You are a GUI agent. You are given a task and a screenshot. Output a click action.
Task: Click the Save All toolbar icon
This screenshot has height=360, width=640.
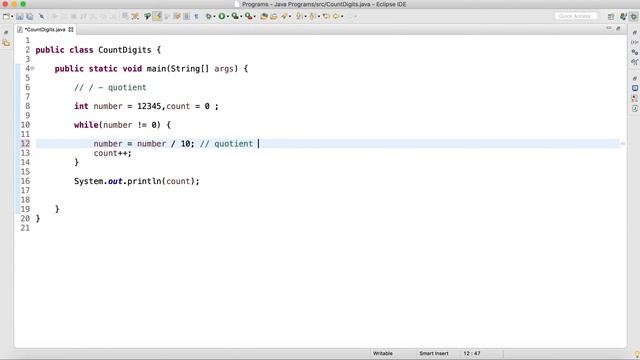tap(30, 16)
